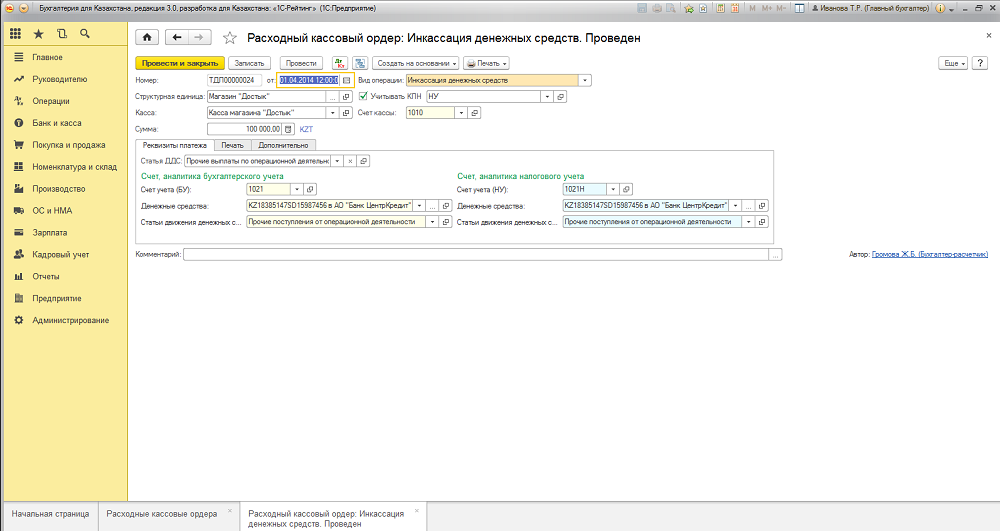Open the history icon in sidebar header
The image size is (1000, 531).
pos(62,34)
